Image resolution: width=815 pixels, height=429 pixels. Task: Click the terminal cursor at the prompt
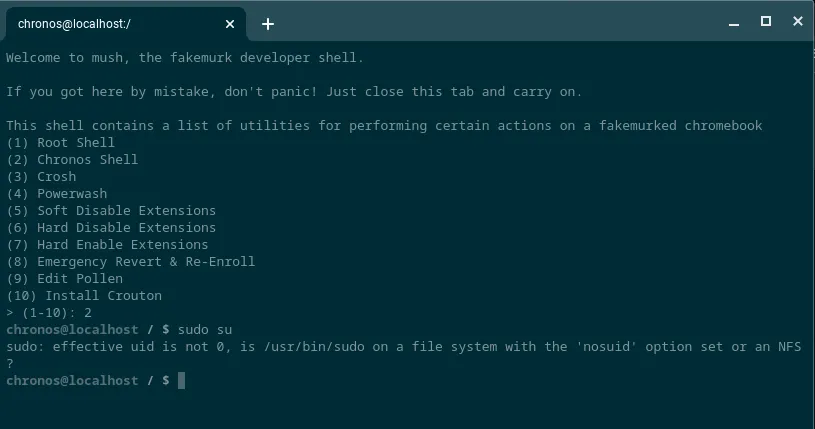point(181,381)
